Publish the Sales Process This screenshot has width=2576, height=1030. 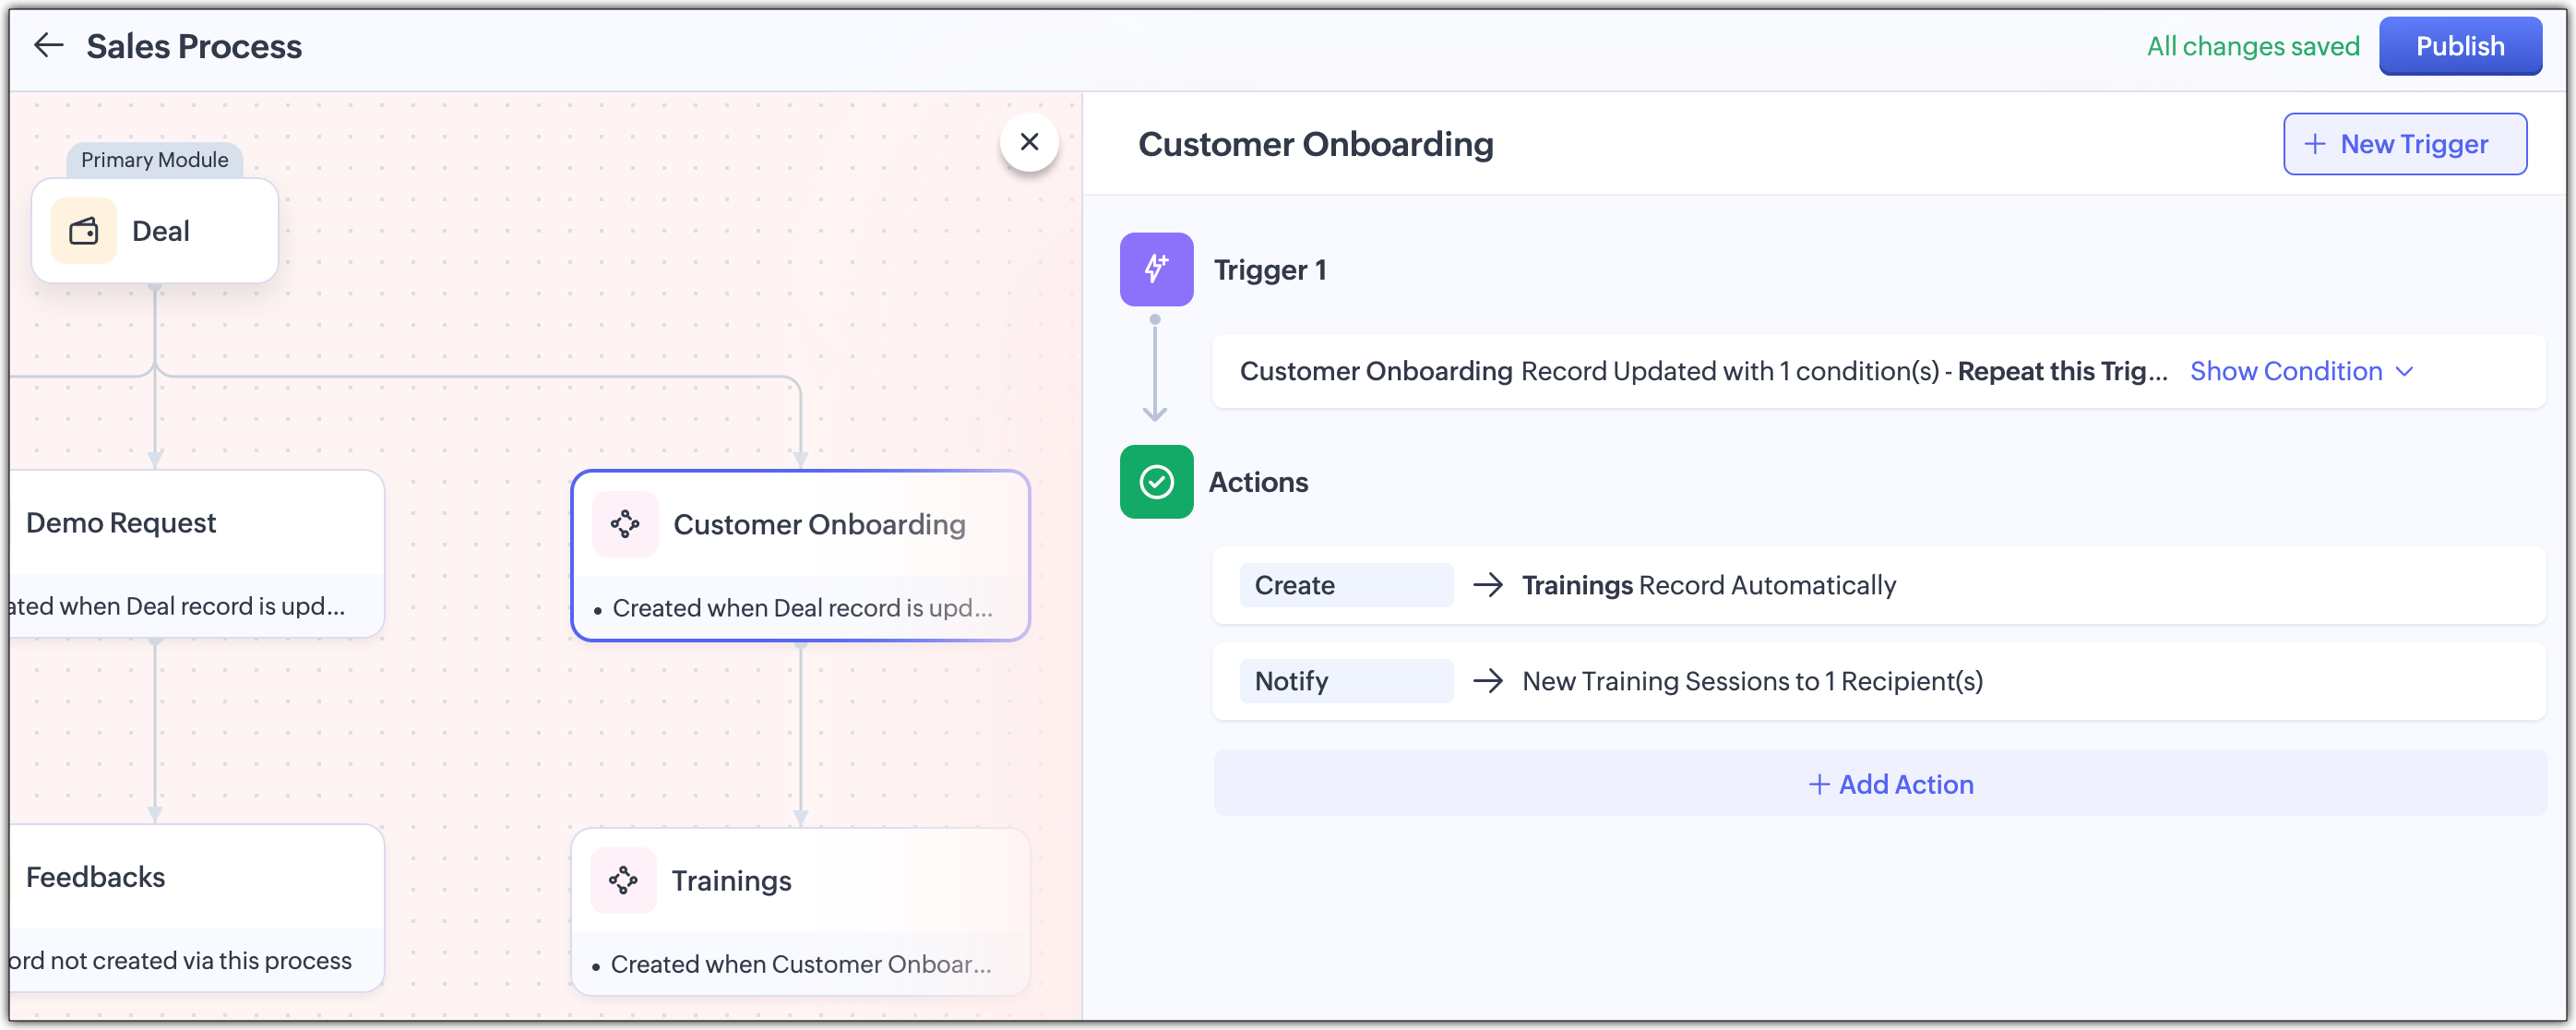point(2459,46)
